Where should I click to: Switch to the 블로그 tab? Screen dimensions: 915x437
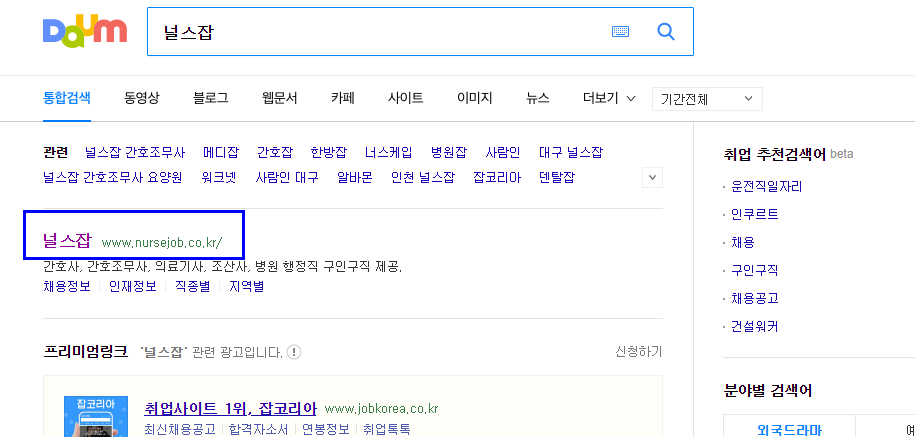[x=211, y=98]
